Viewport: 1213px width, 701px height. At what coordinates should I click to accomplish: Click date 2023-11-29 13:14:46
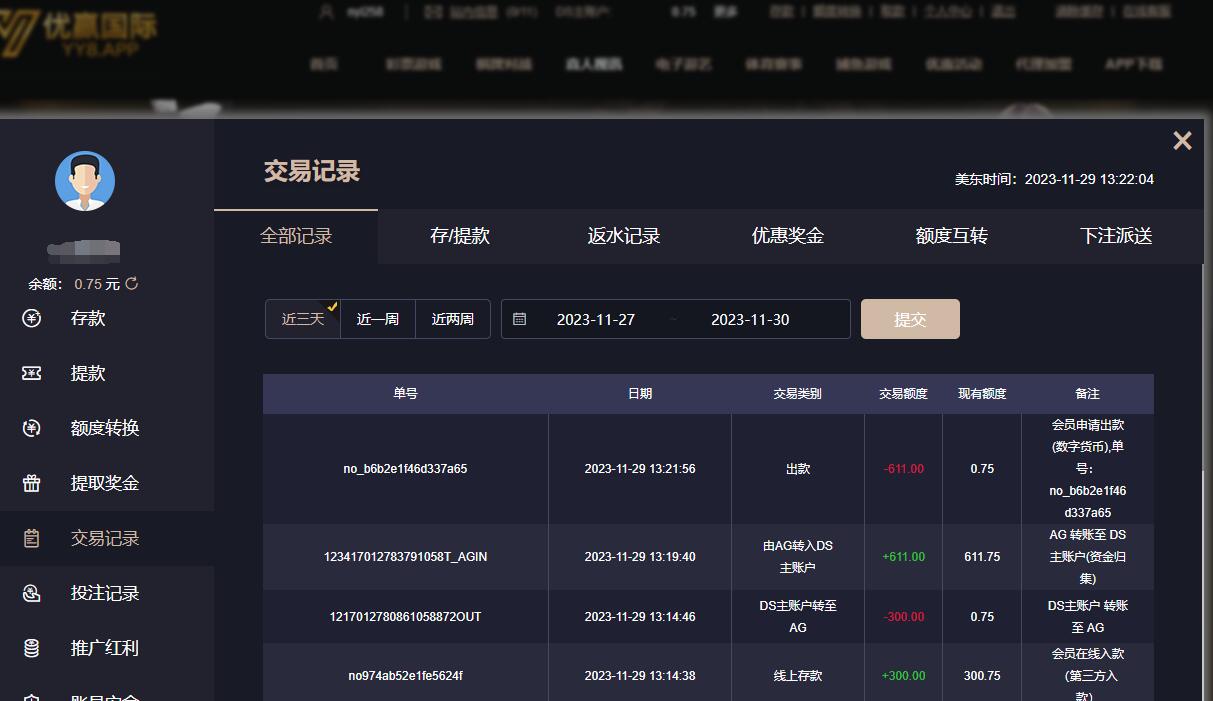click(x=640, y=617)
